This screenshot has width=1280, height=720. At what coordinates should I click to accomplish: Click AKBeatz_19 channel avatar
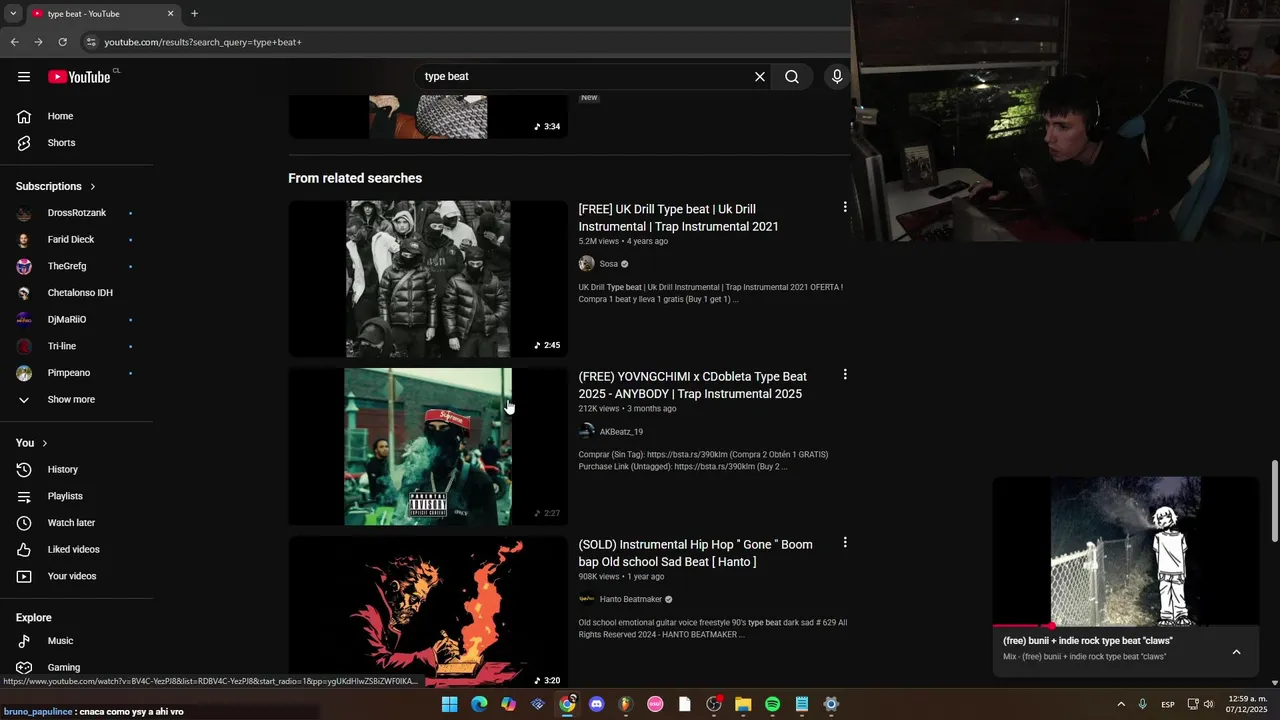pyautogui.click(x=586, y=432)
